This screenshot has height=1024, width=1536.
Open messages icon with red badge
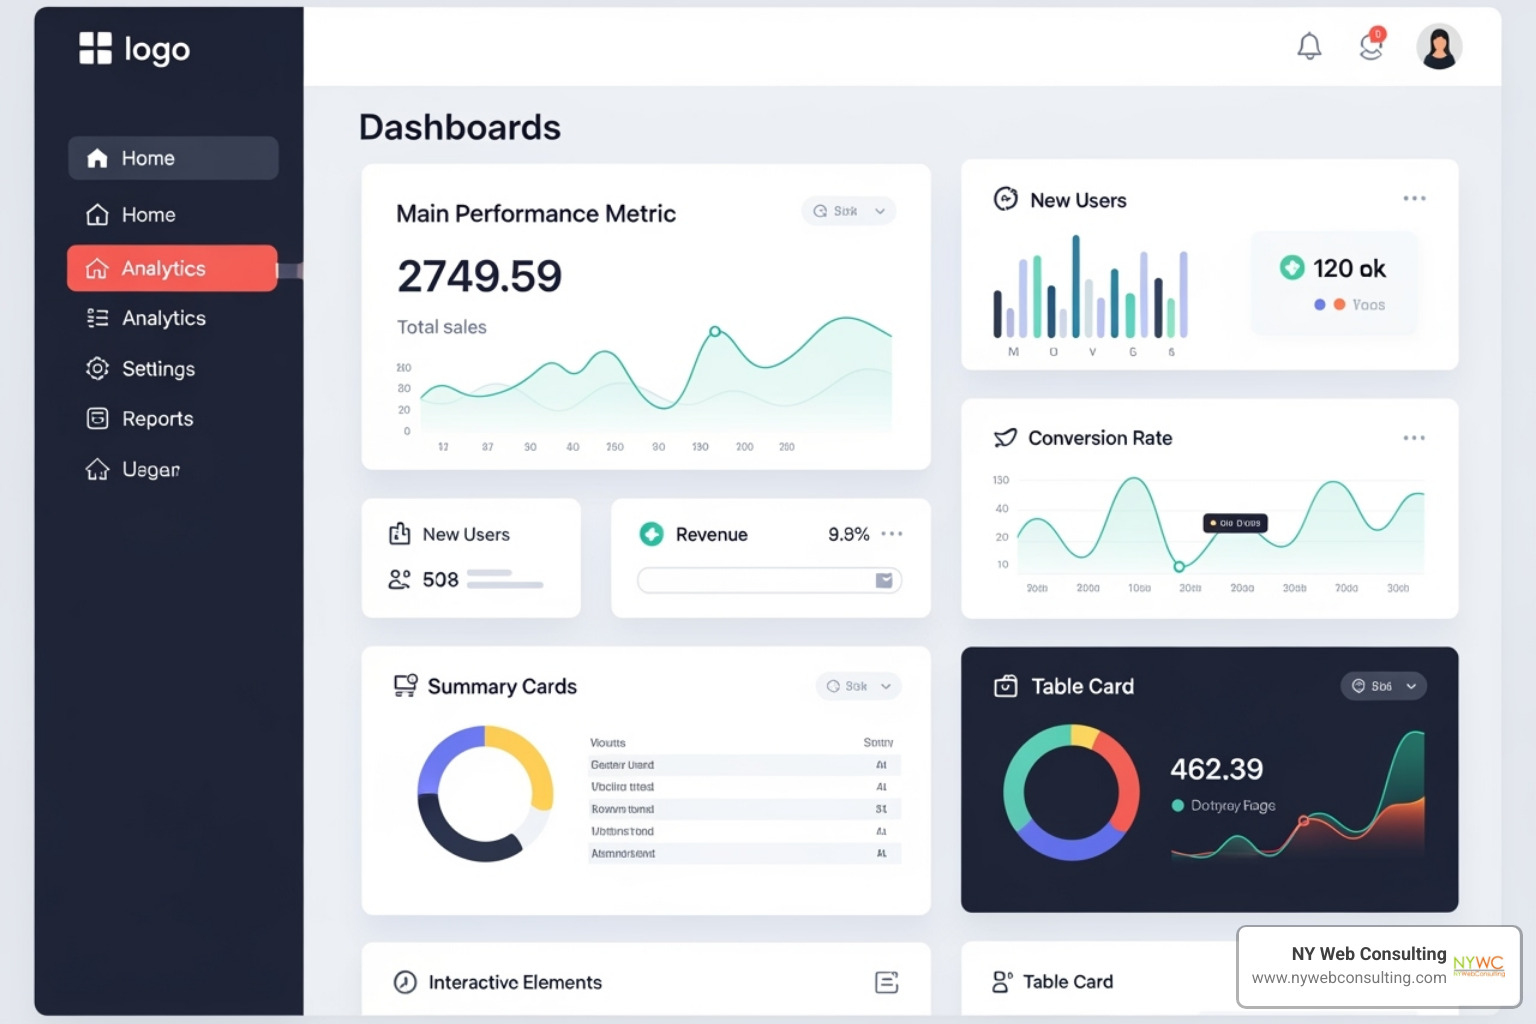click(1372, 44)
